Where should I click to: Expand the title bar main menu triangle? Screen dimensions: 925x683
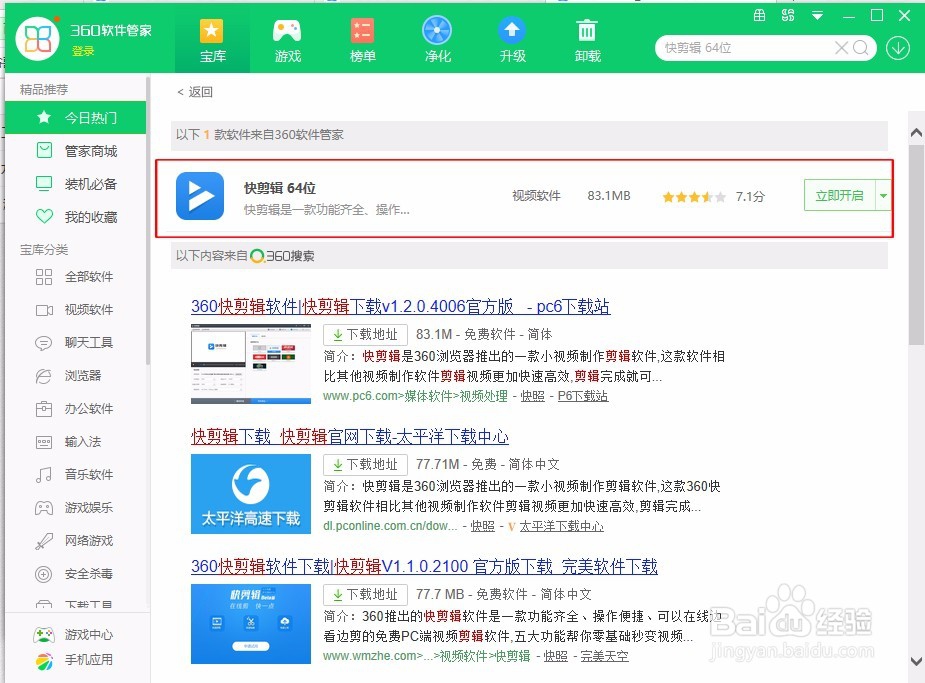pos(817,16)
